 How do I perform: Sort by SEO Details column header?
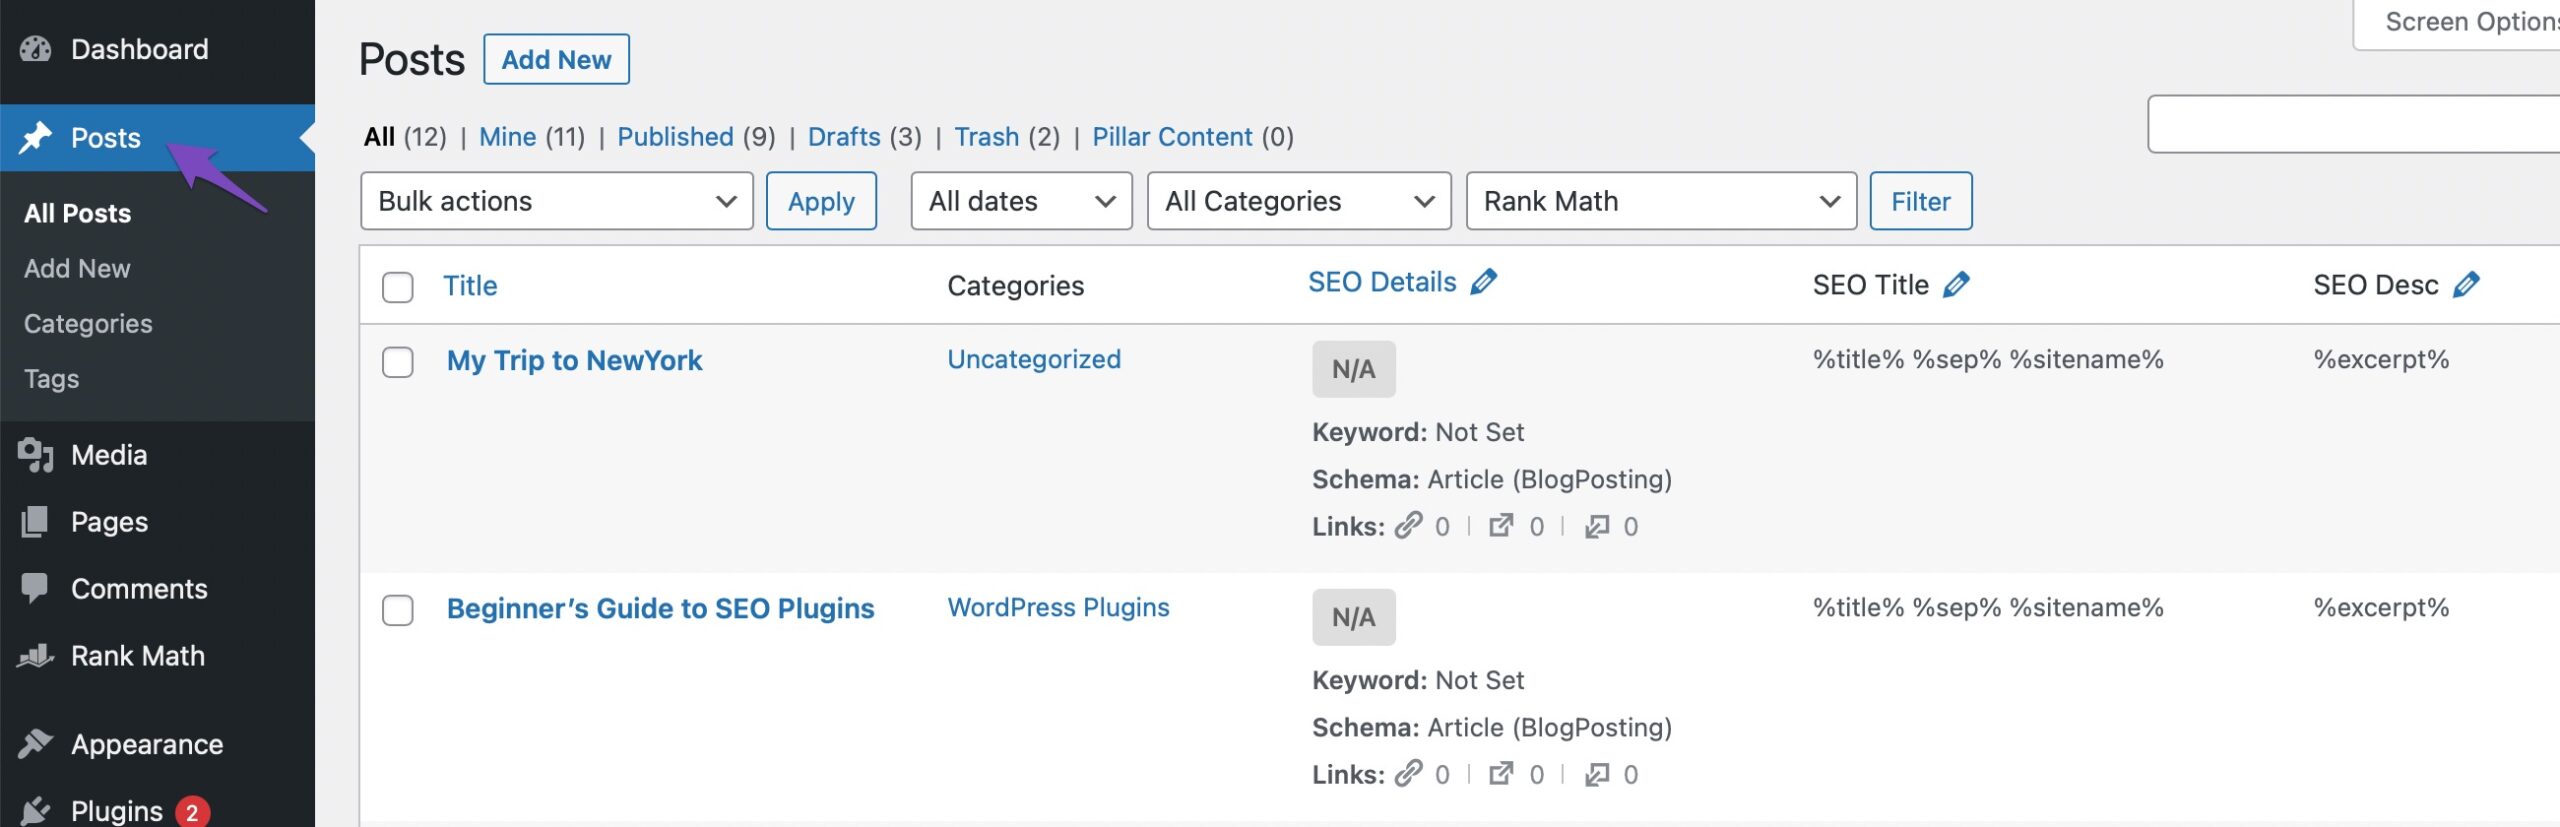pos(1382,282)
